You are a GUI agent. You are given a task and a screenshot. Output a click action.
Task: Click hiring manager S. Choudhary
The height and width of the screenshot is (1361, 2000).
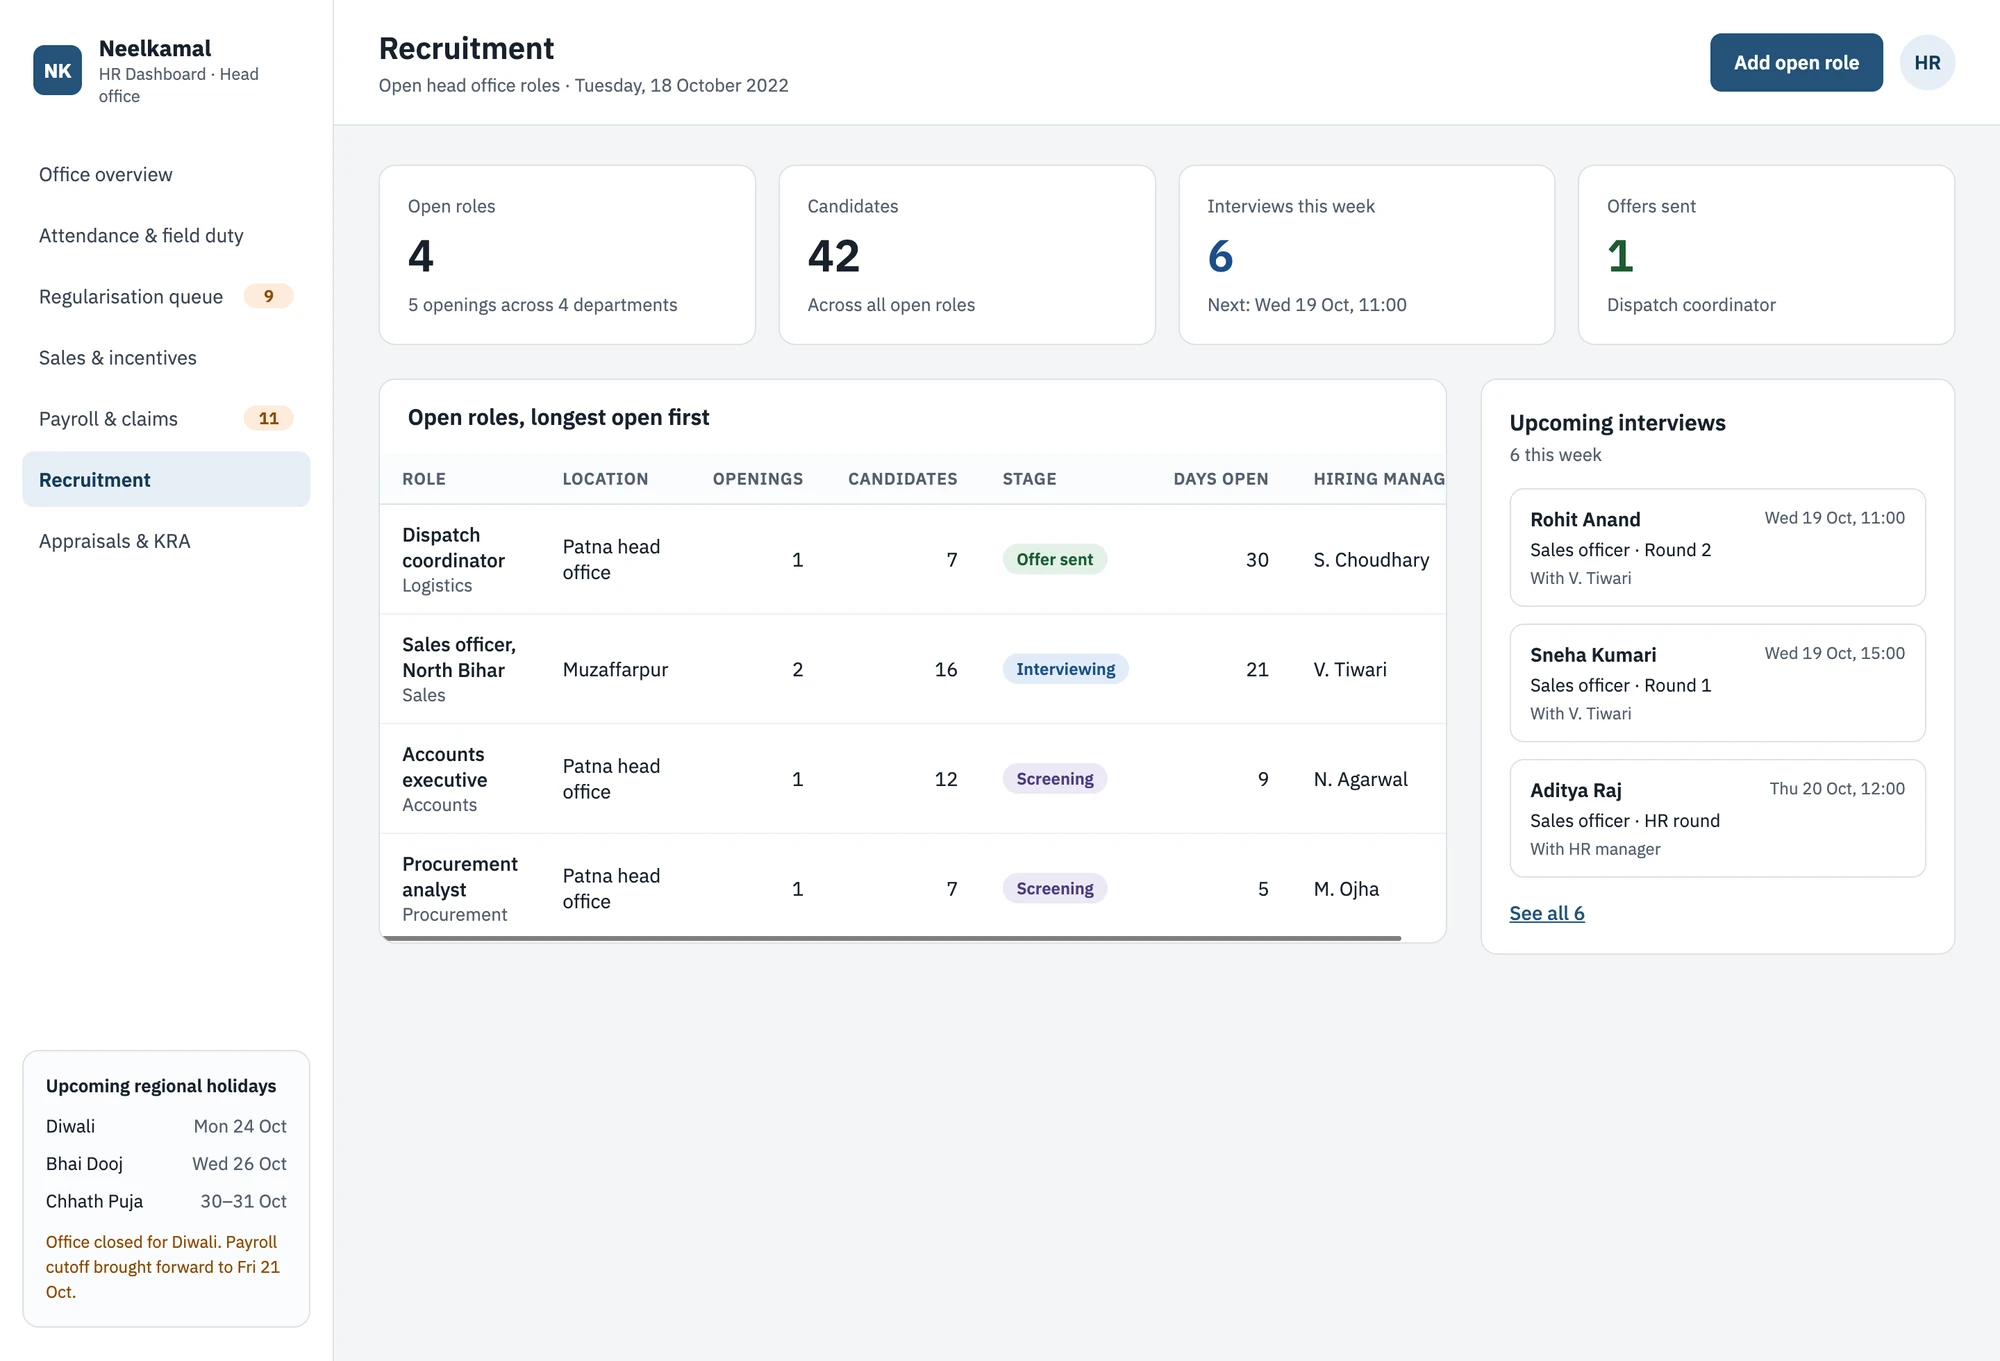[x=1371, y=560]
